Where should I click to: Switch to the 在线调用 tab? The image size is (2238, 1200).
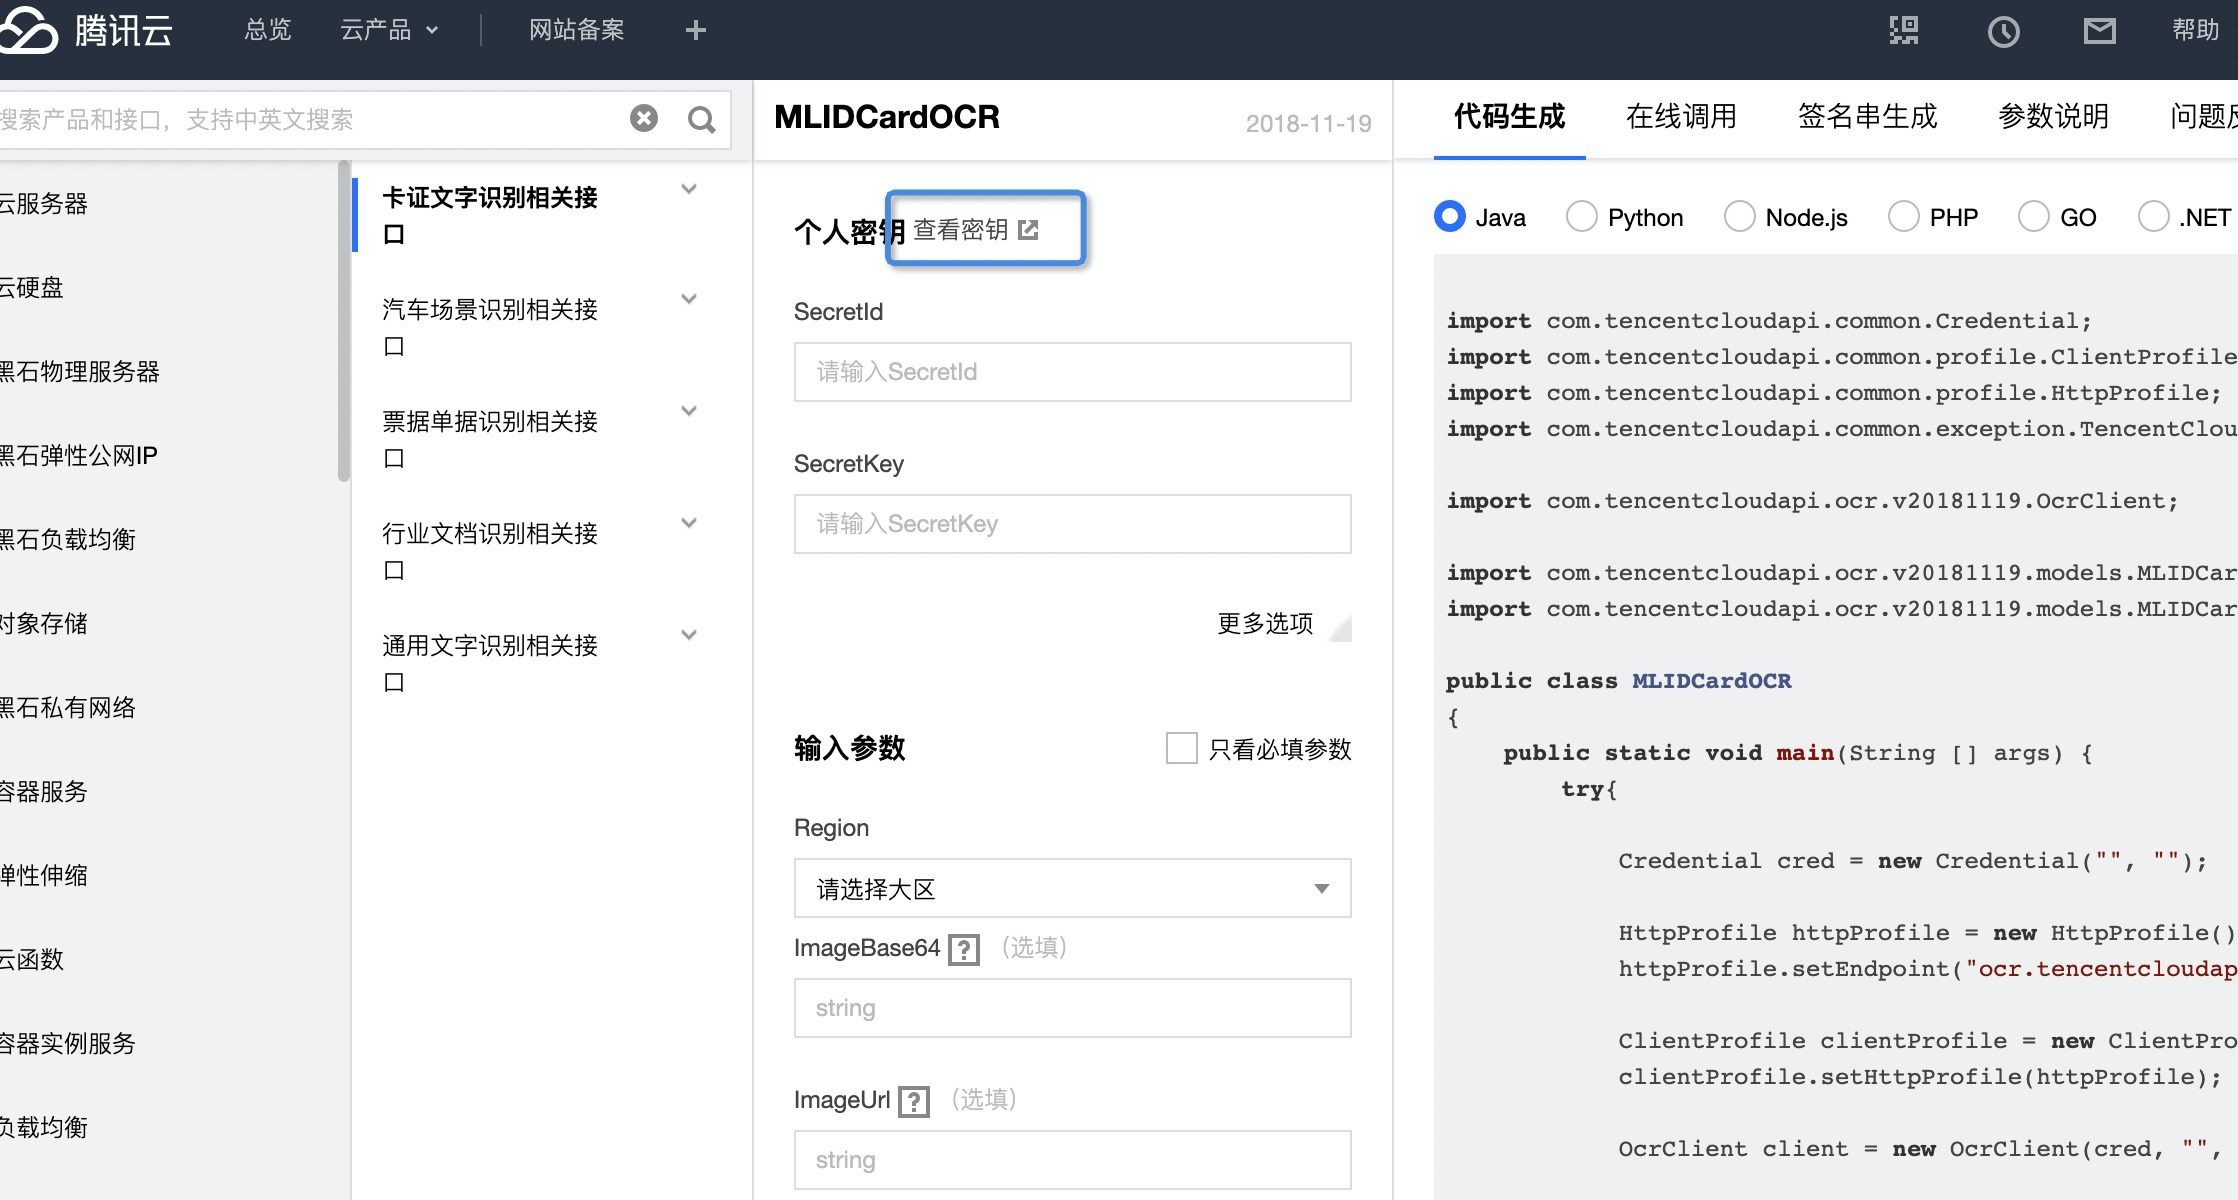(x=1681, y=117)
